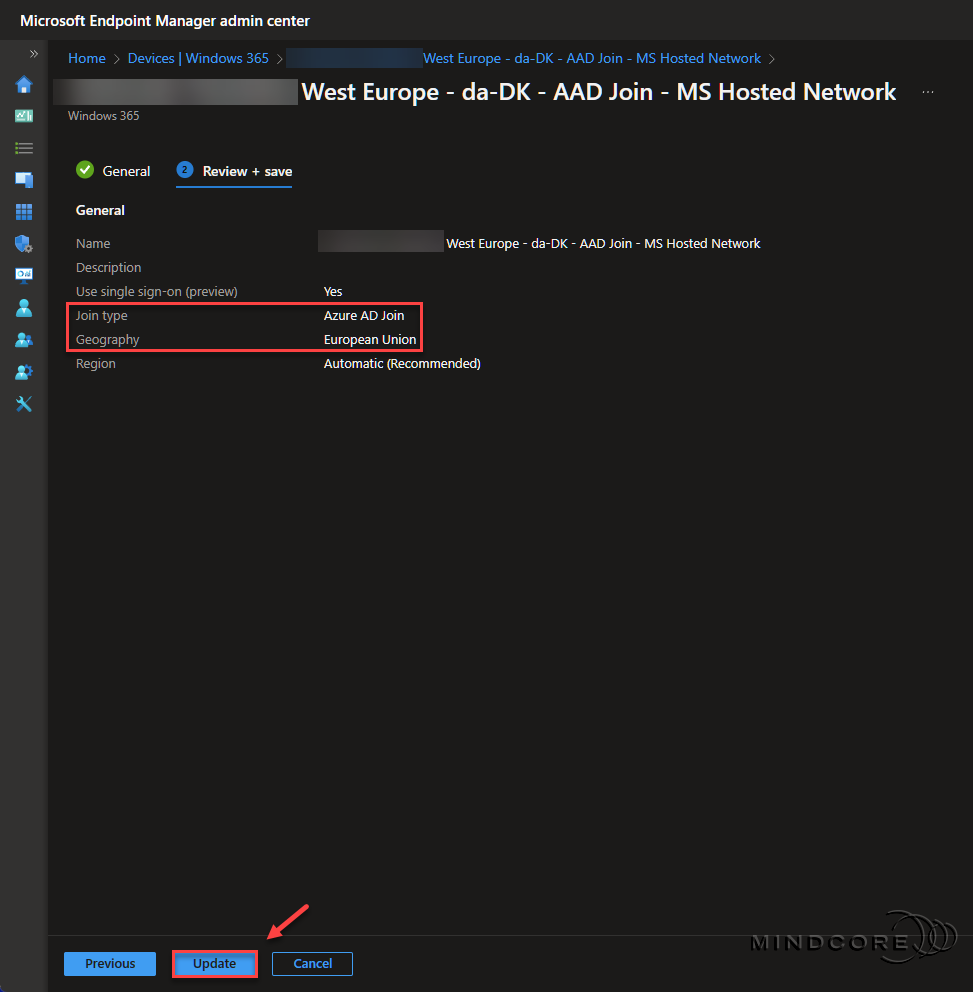
Task: Click the Tenant administration icon
Action: tap(24, 372)
